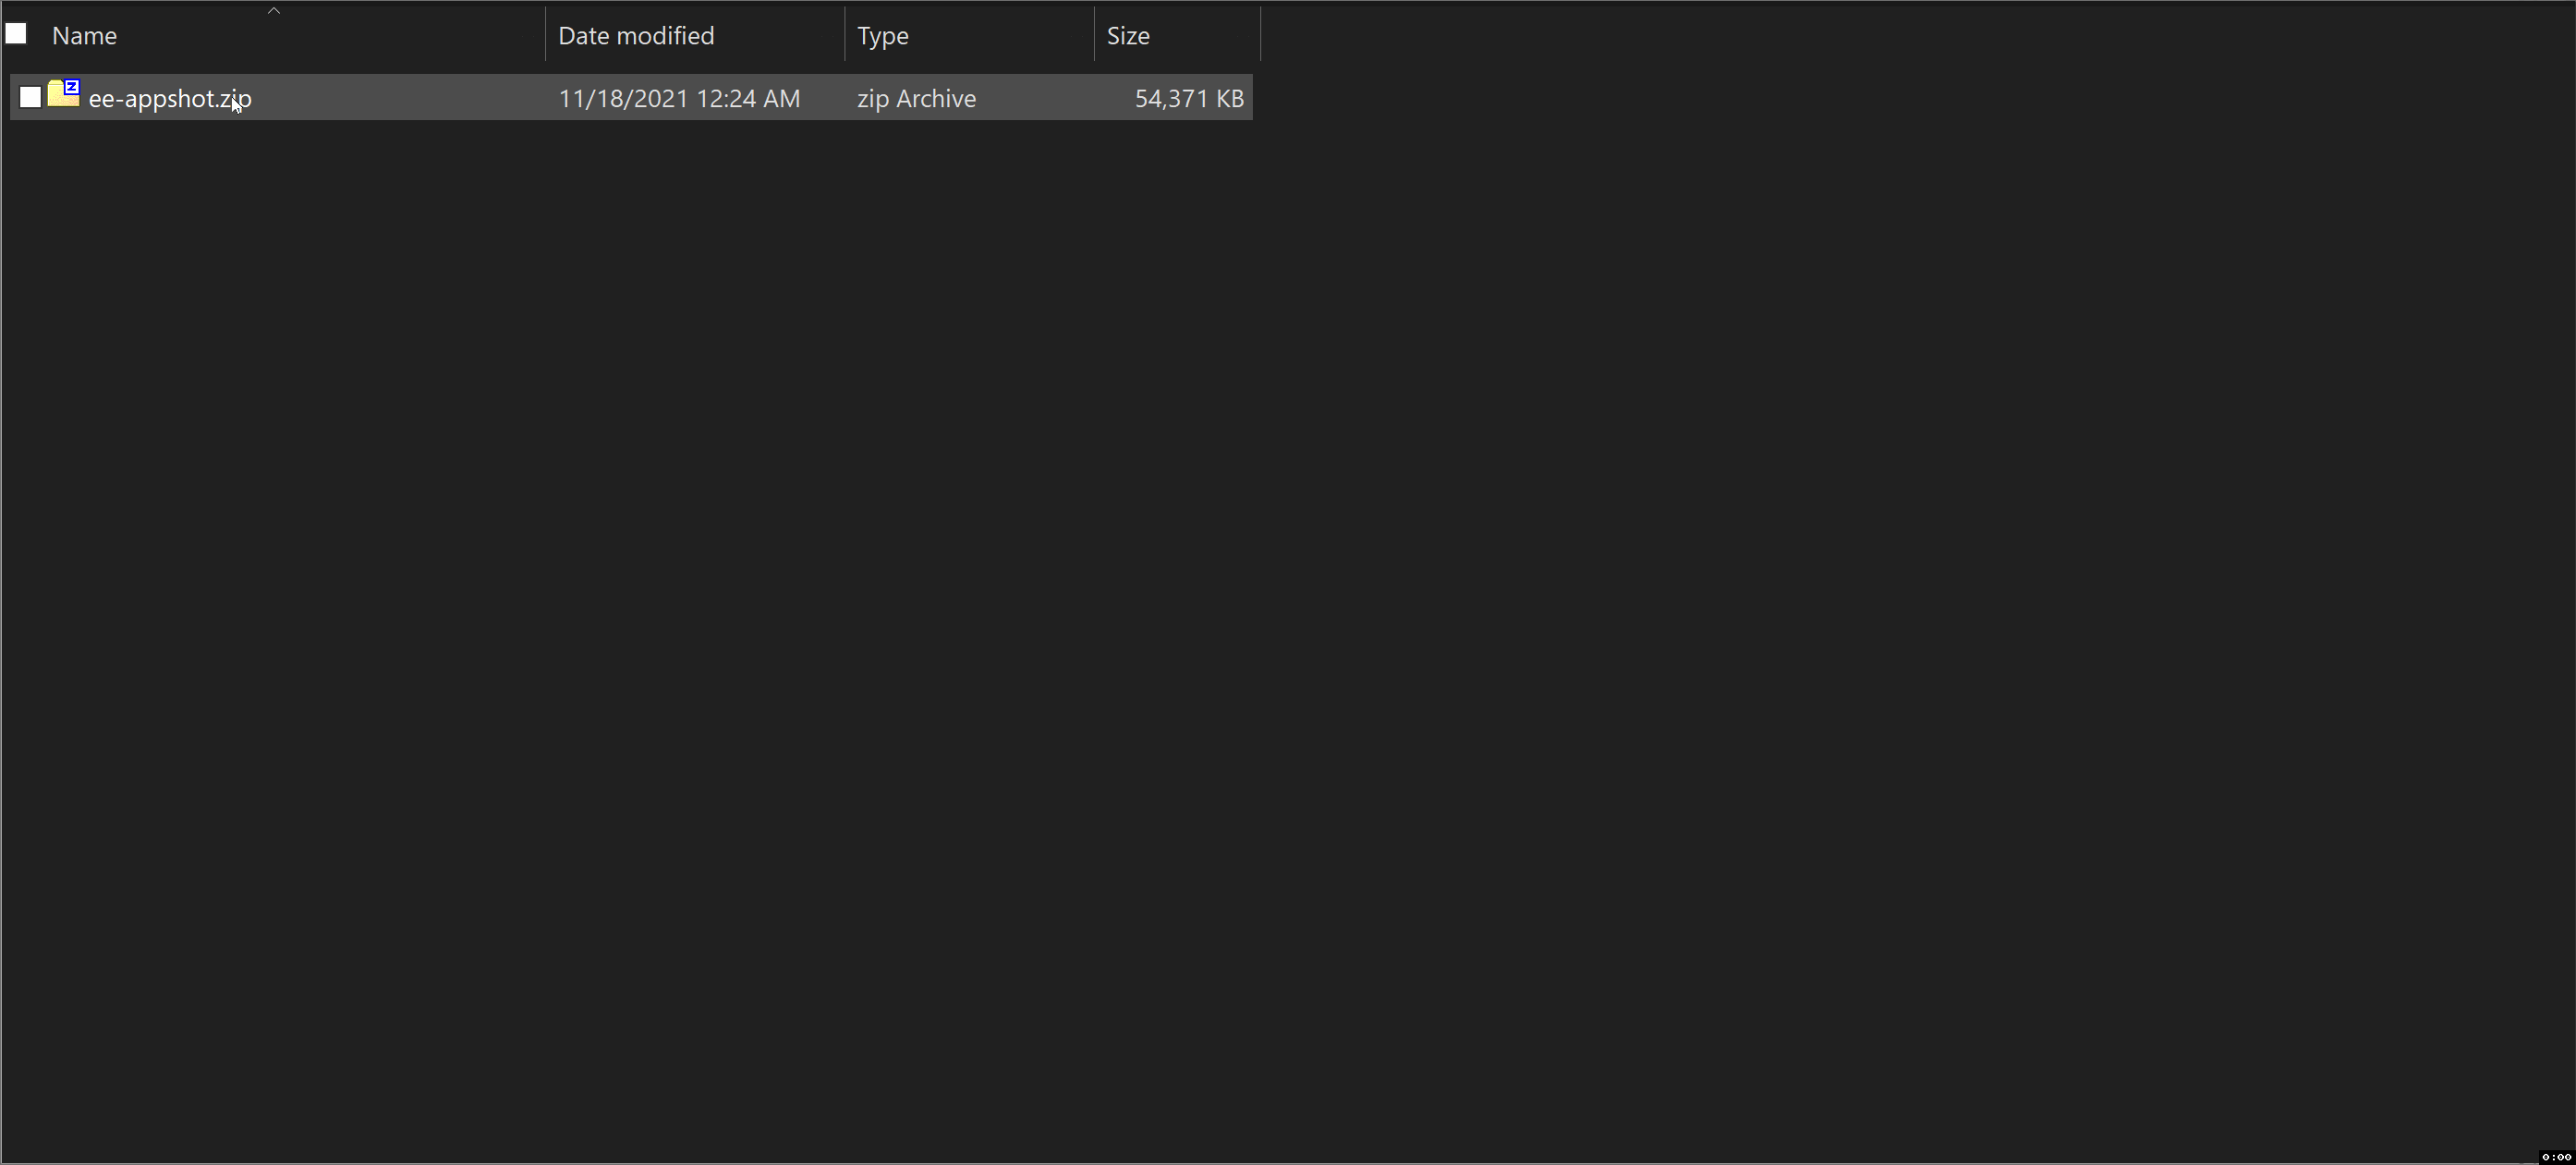Click divider between Name and Date modified
This screenshot has height=1165, width=2576.
[x=546, y=34]
